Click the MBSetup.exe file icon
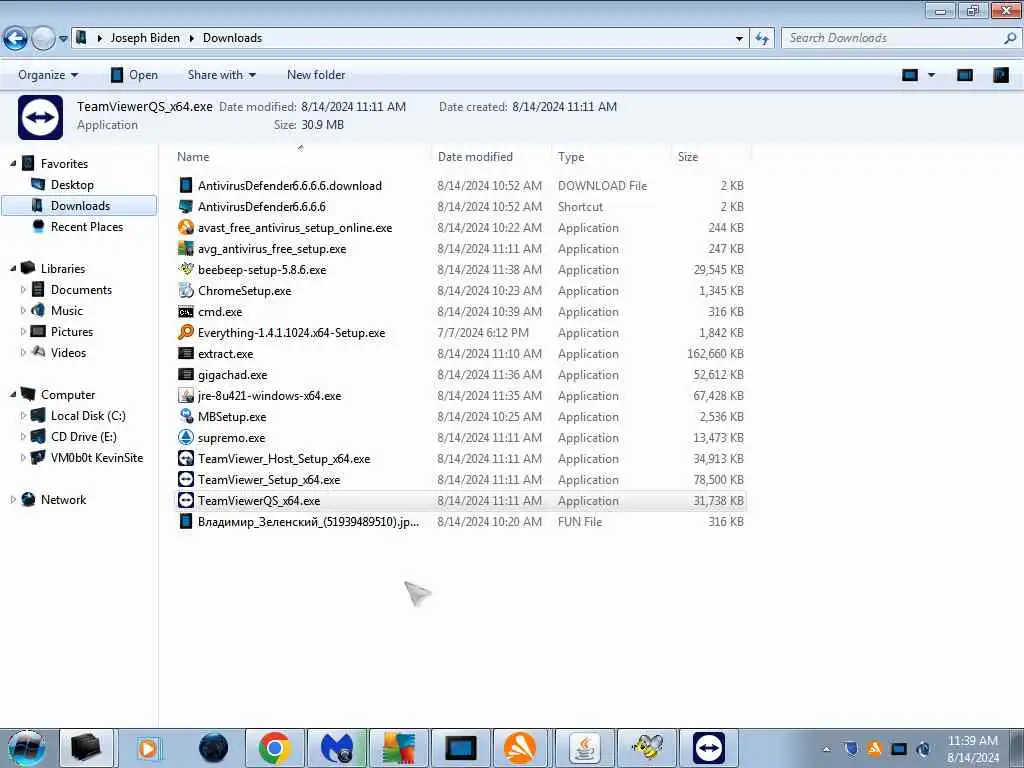The height and width of the screenshot is (768, 1024). [x=186, y=416]
